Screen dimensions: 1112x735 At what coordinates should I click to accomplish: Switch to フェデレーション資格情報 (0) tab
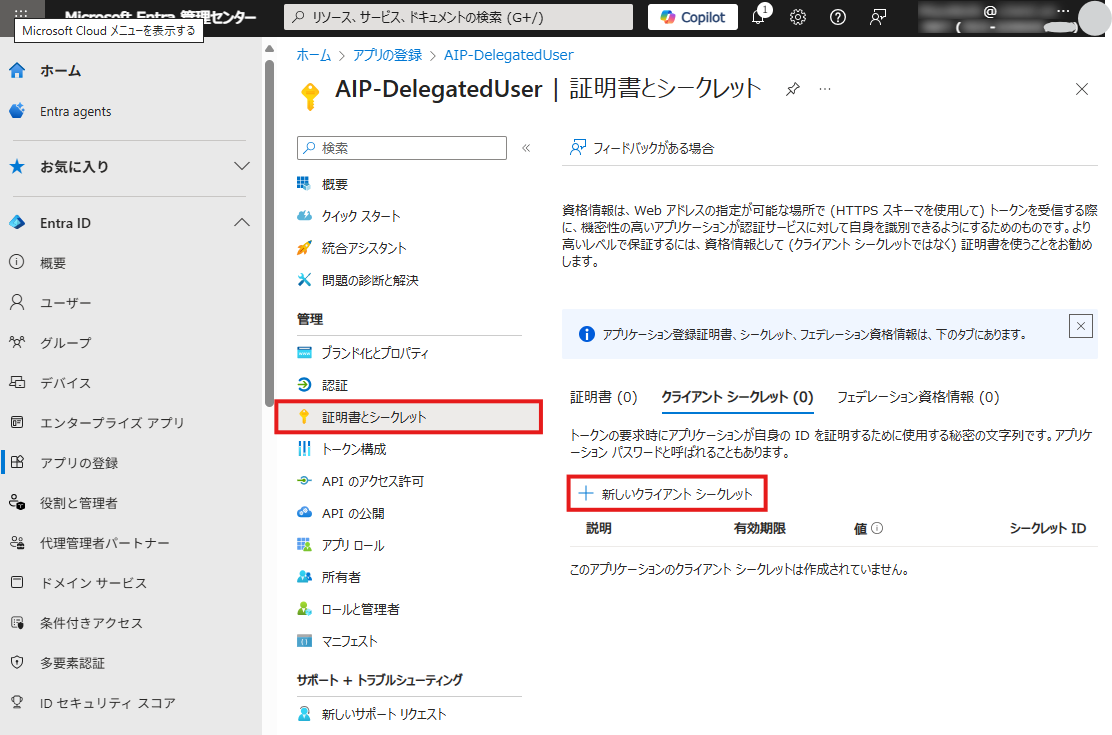pyautogui.click(x=918, y=397)
